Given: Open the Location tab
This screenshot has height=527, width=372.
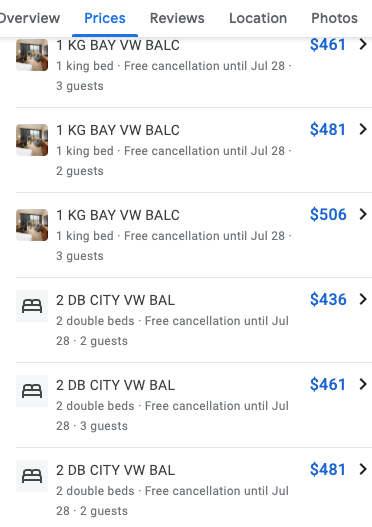Looking at the screenshot, I should point(258,18).
